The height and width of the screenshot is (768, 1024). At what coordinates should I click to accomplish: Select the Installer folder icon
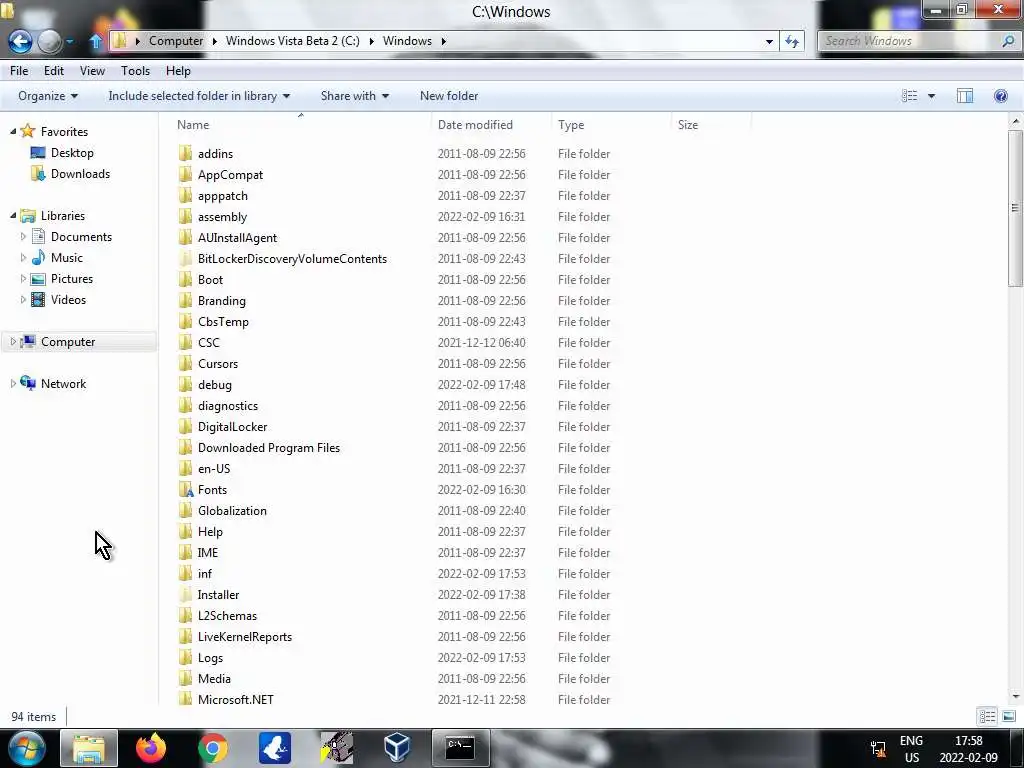pos(185,595)
